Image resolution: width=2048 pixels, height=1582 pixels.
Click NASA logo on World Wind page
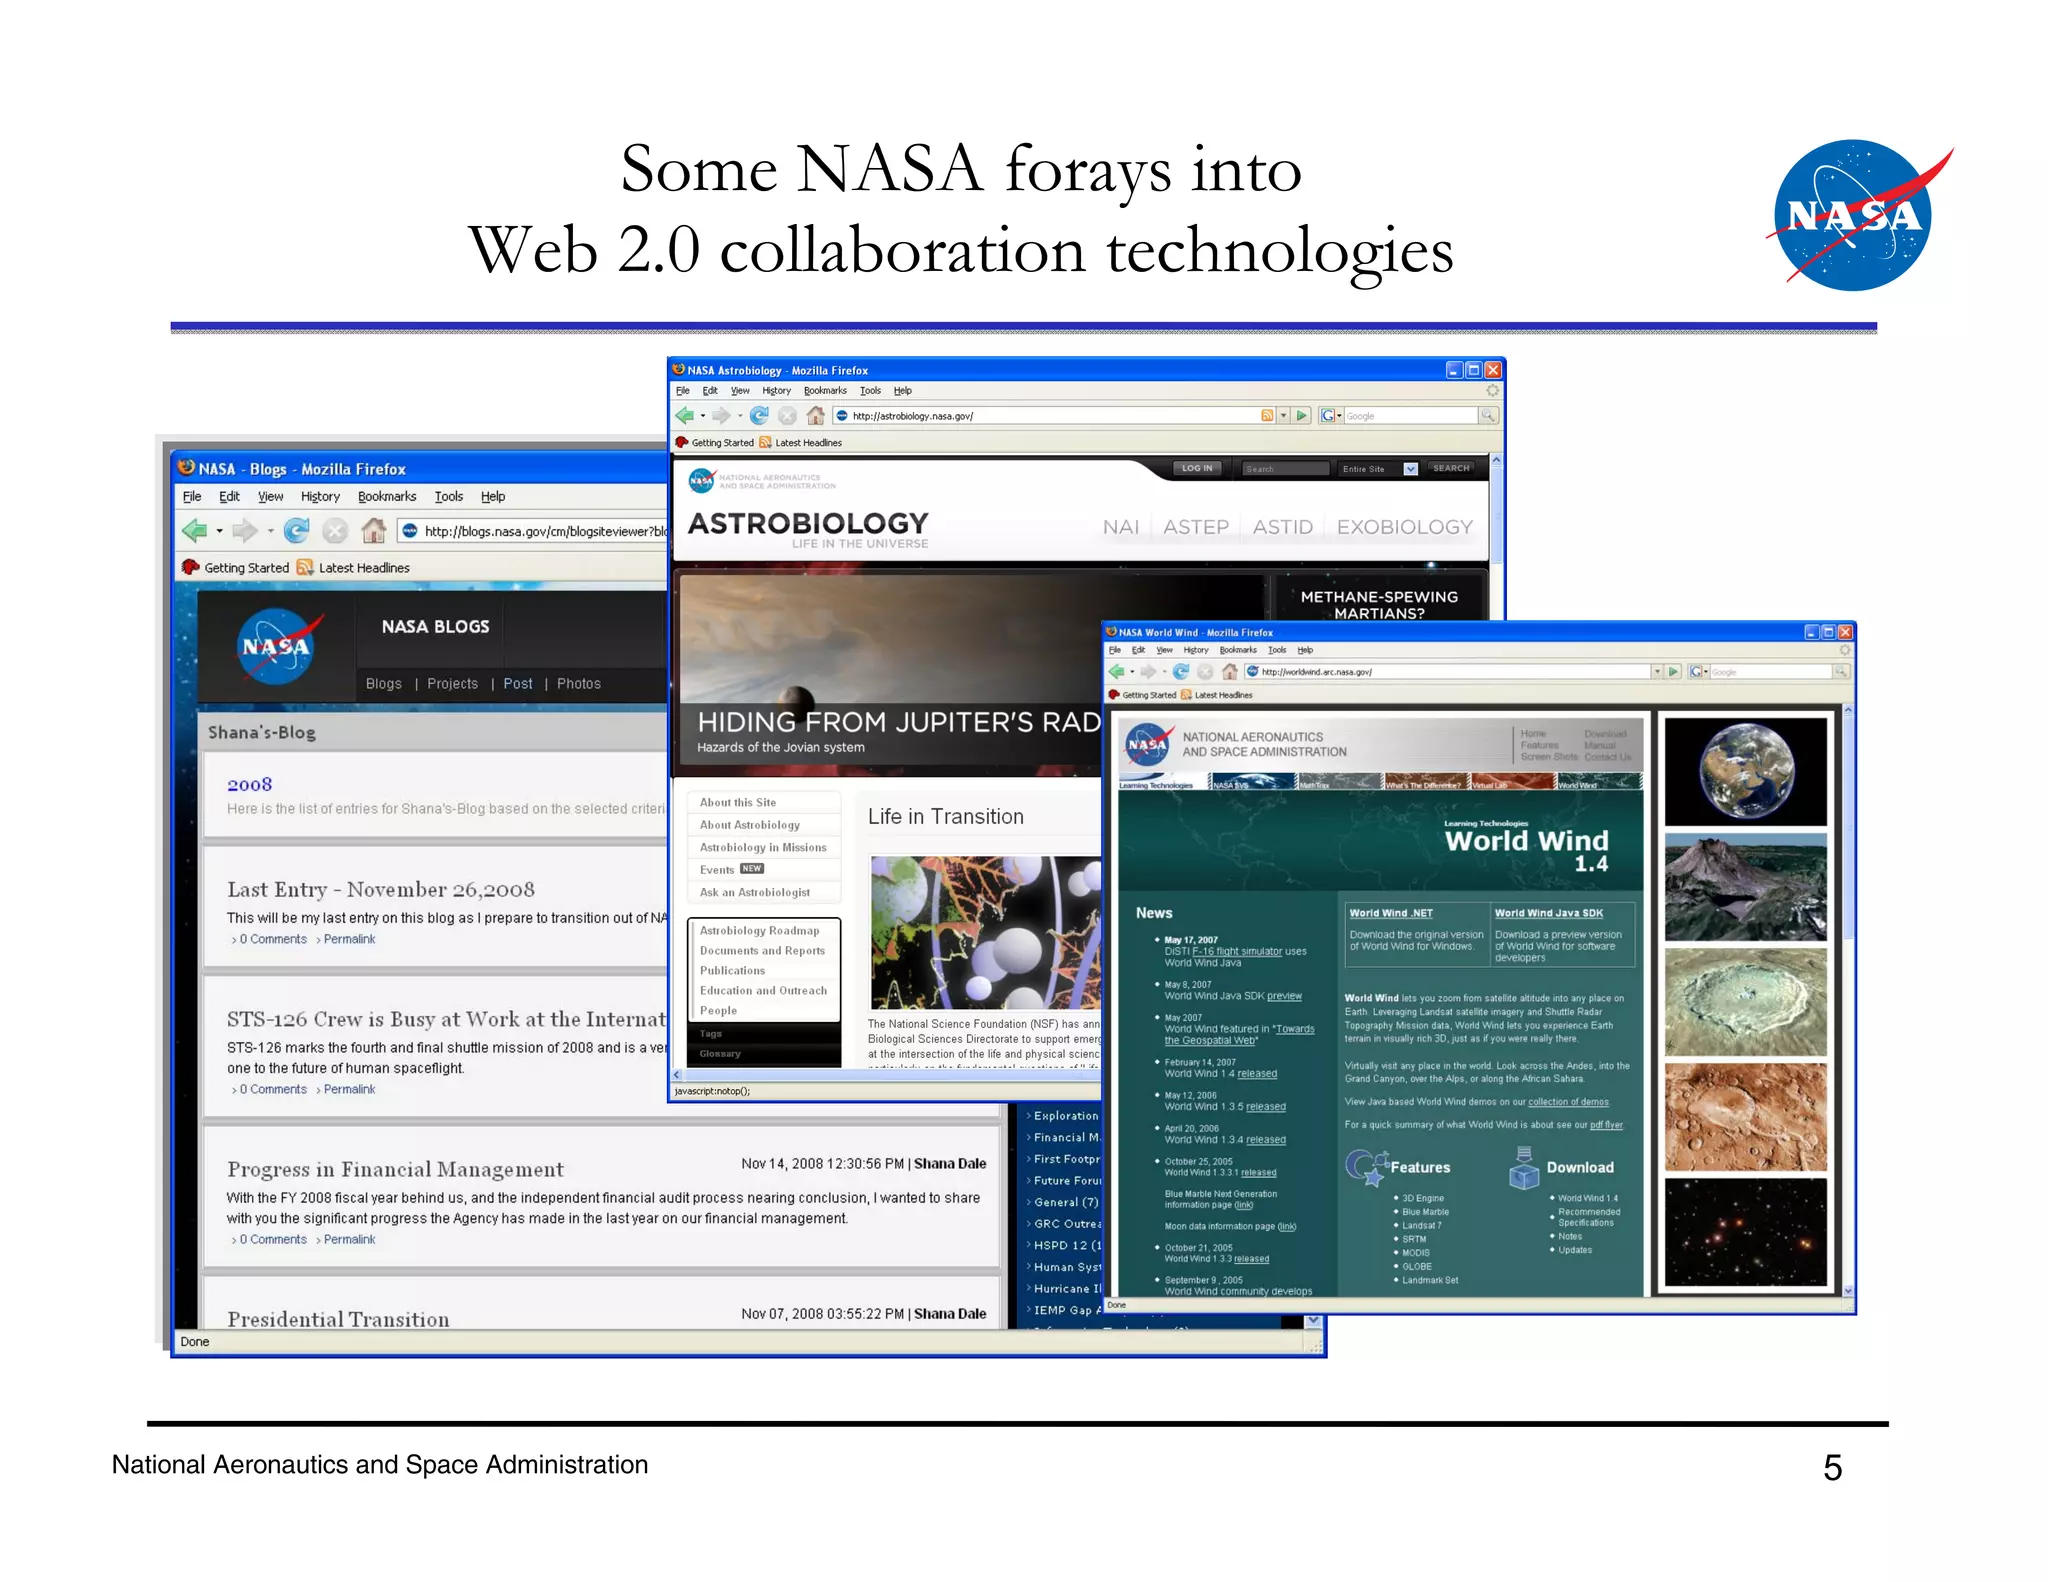[x=1147, y=745]
